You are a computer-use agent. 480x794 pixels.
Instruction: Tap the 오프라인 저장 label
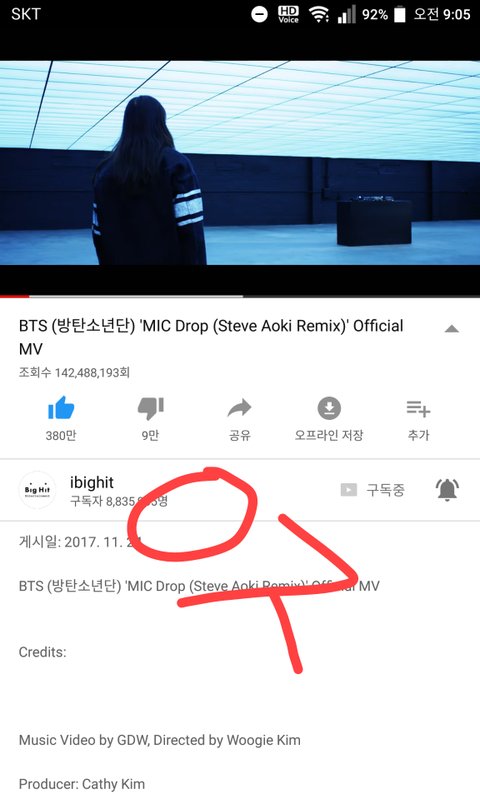pos(329,435)
